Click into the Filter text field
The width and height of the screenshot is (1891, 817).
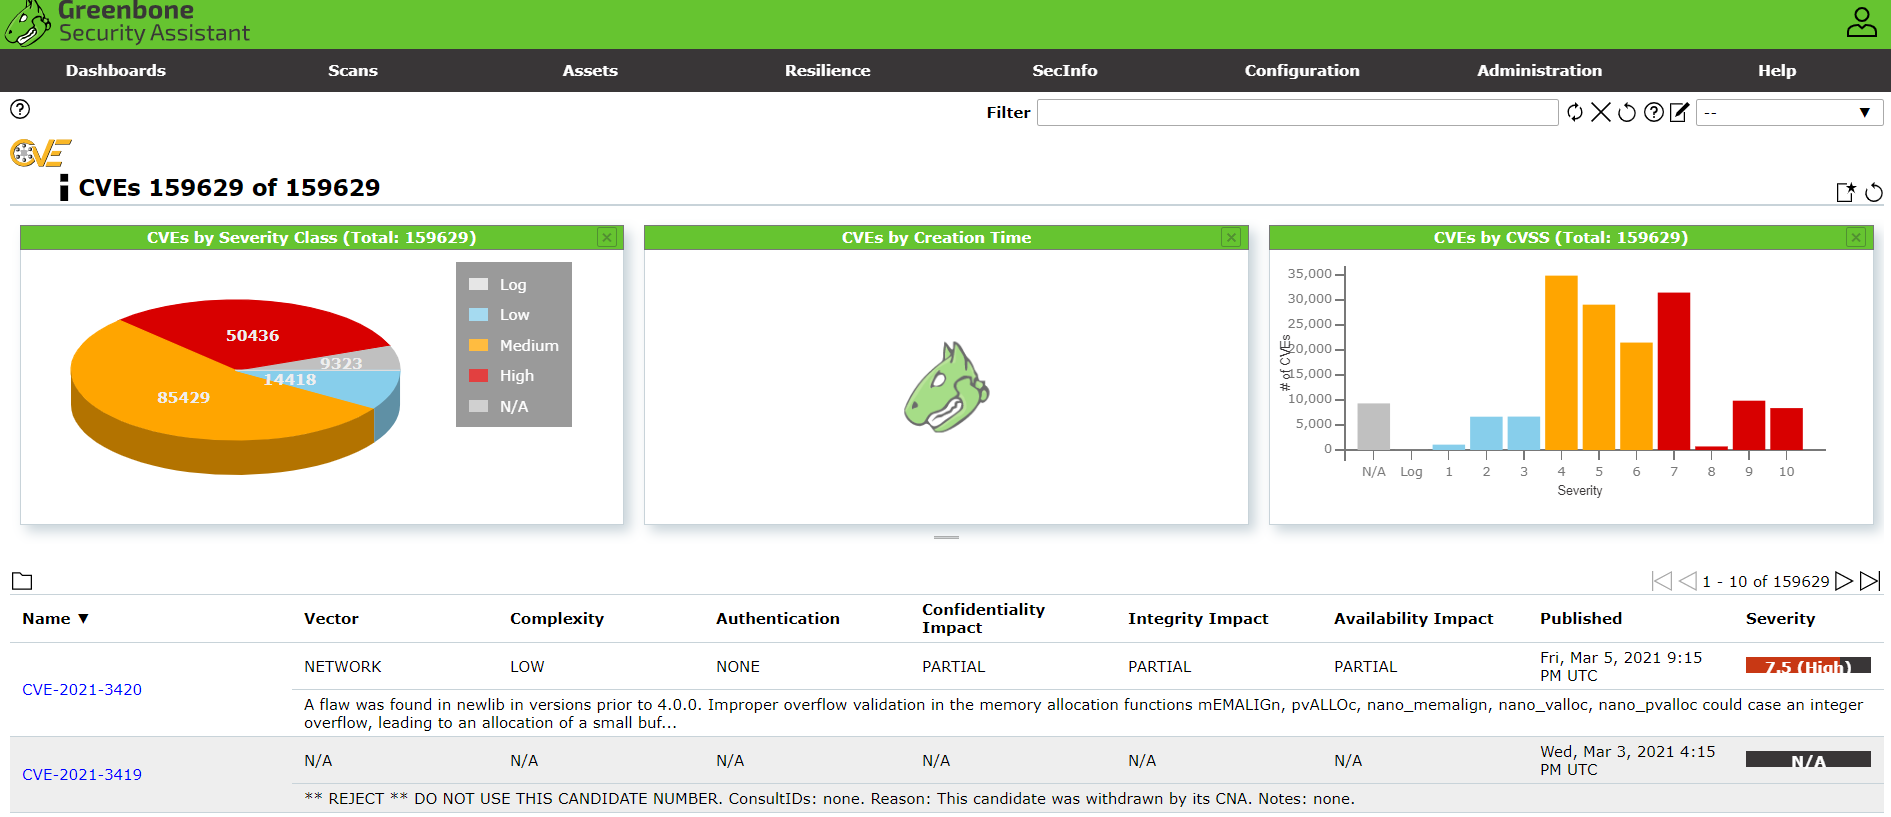[1296, 113]
